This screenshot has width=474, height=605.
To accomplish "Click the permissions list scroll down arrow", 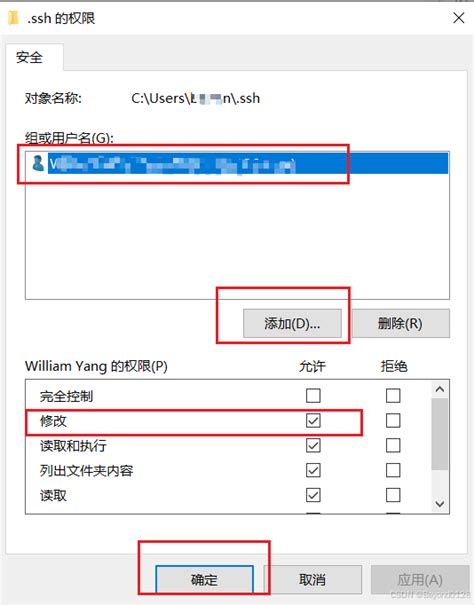I will click(440, 504).
